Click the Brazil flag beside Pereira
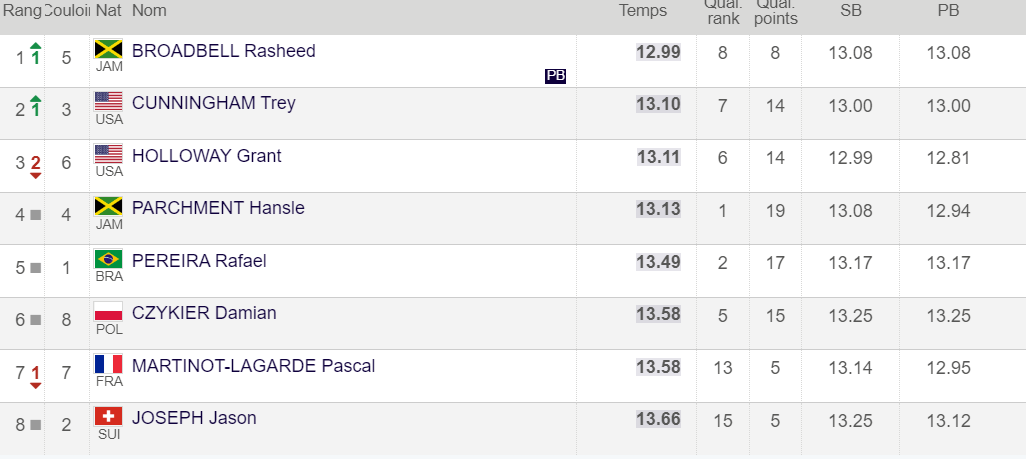 (x=108, y=259)
